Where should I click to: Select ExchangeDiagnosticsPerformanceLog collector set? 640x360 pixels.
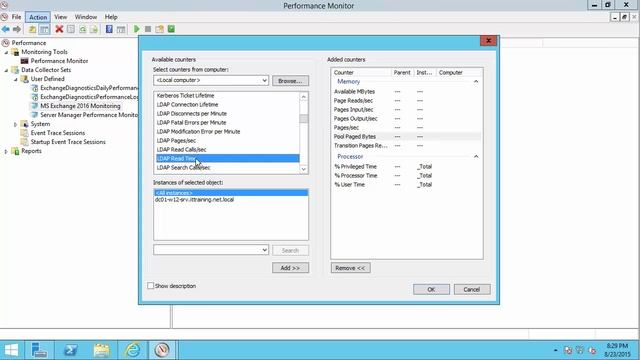(x=89, y=97)
